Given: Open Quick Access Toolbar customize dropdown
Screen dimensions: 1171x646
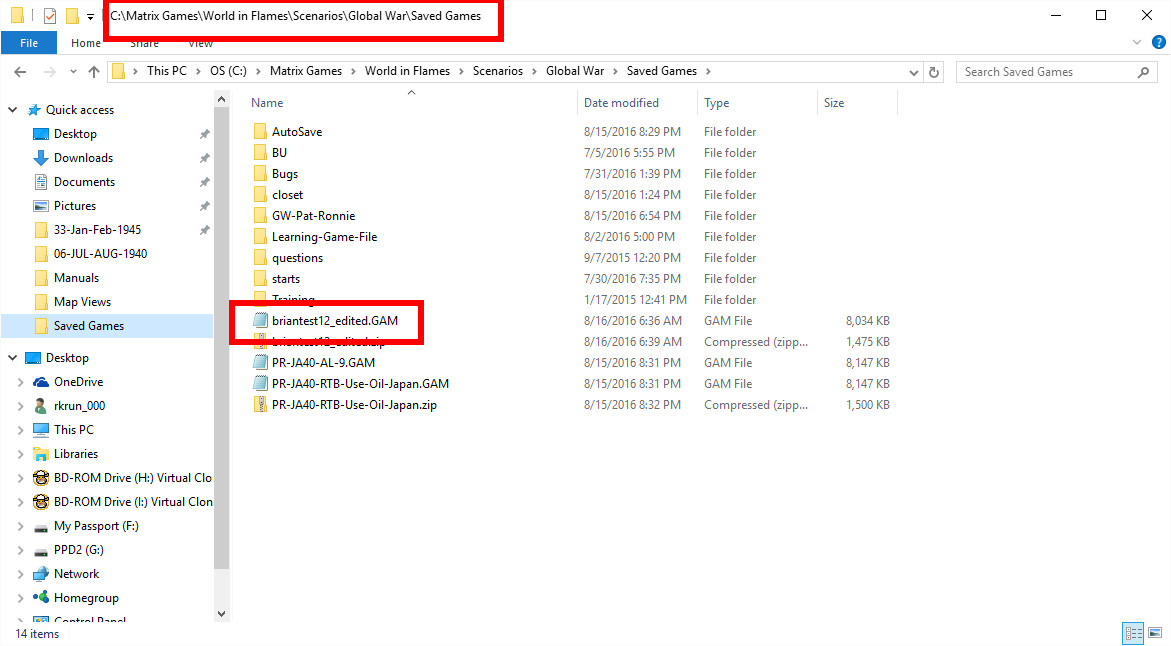Looking at the screenshot, I should pyautogui.click(x=90, y=16).
